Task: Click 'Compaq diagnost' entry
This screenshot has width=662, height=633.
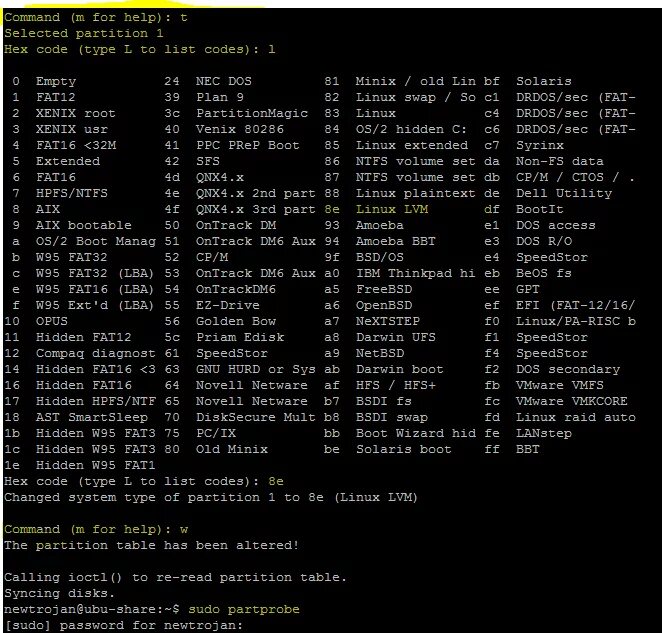Action: pyautogui.click(x=95, y=353)
